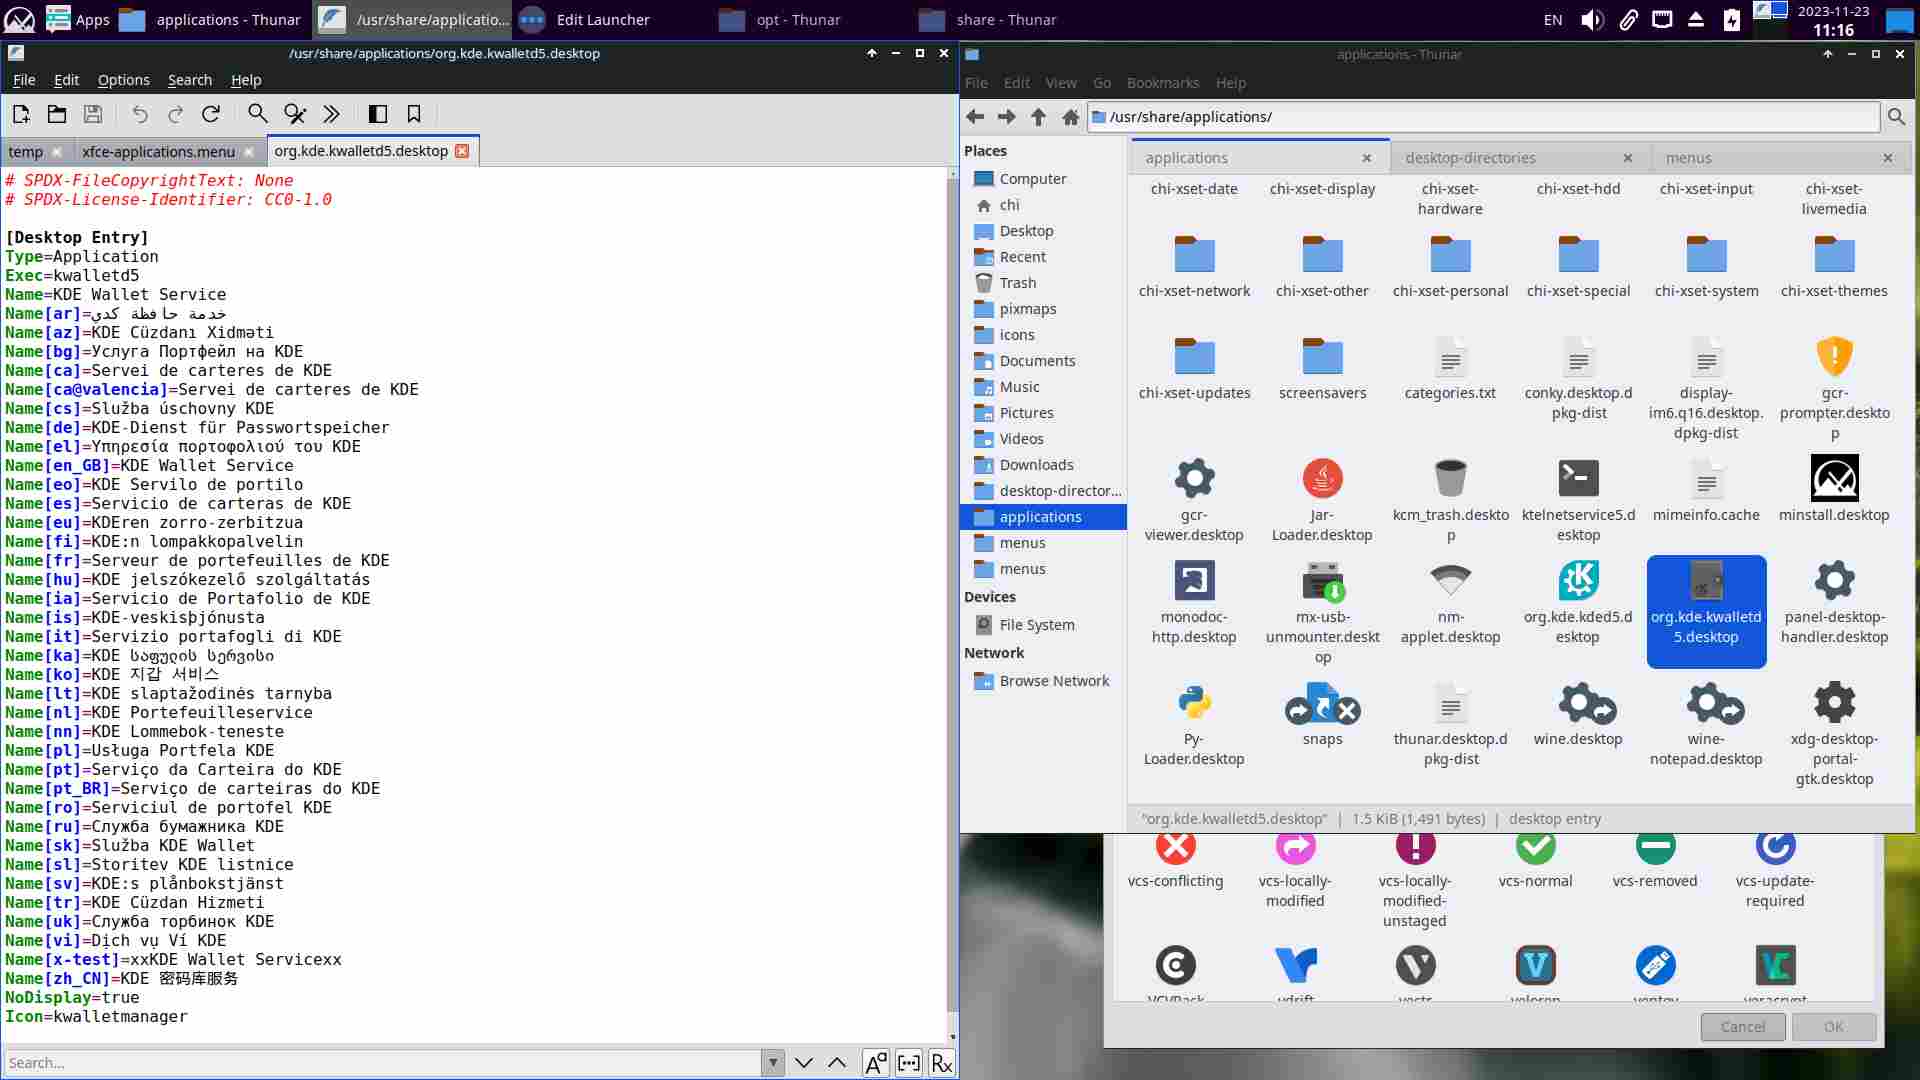Jump to next search match chevron
Image resolution: width=1920 pixels, height=1080 pixels.
click(x=804, y=1063)
